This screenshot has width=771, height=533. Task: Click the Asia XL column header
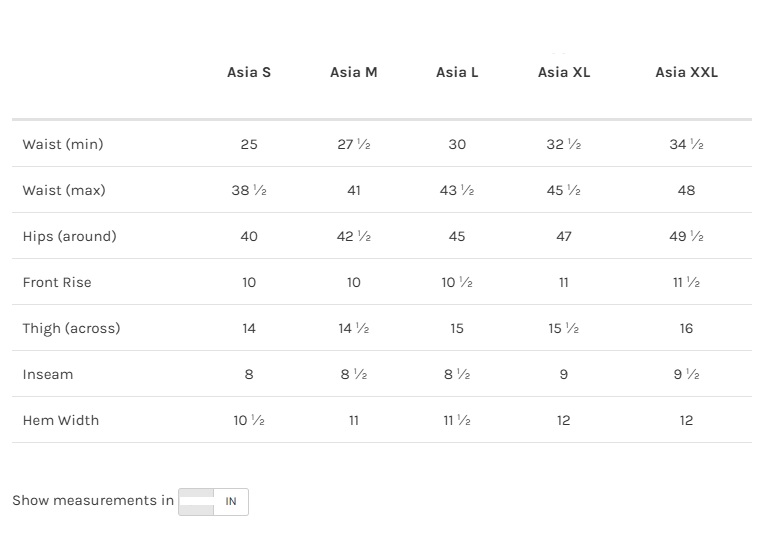click(564, 72)
